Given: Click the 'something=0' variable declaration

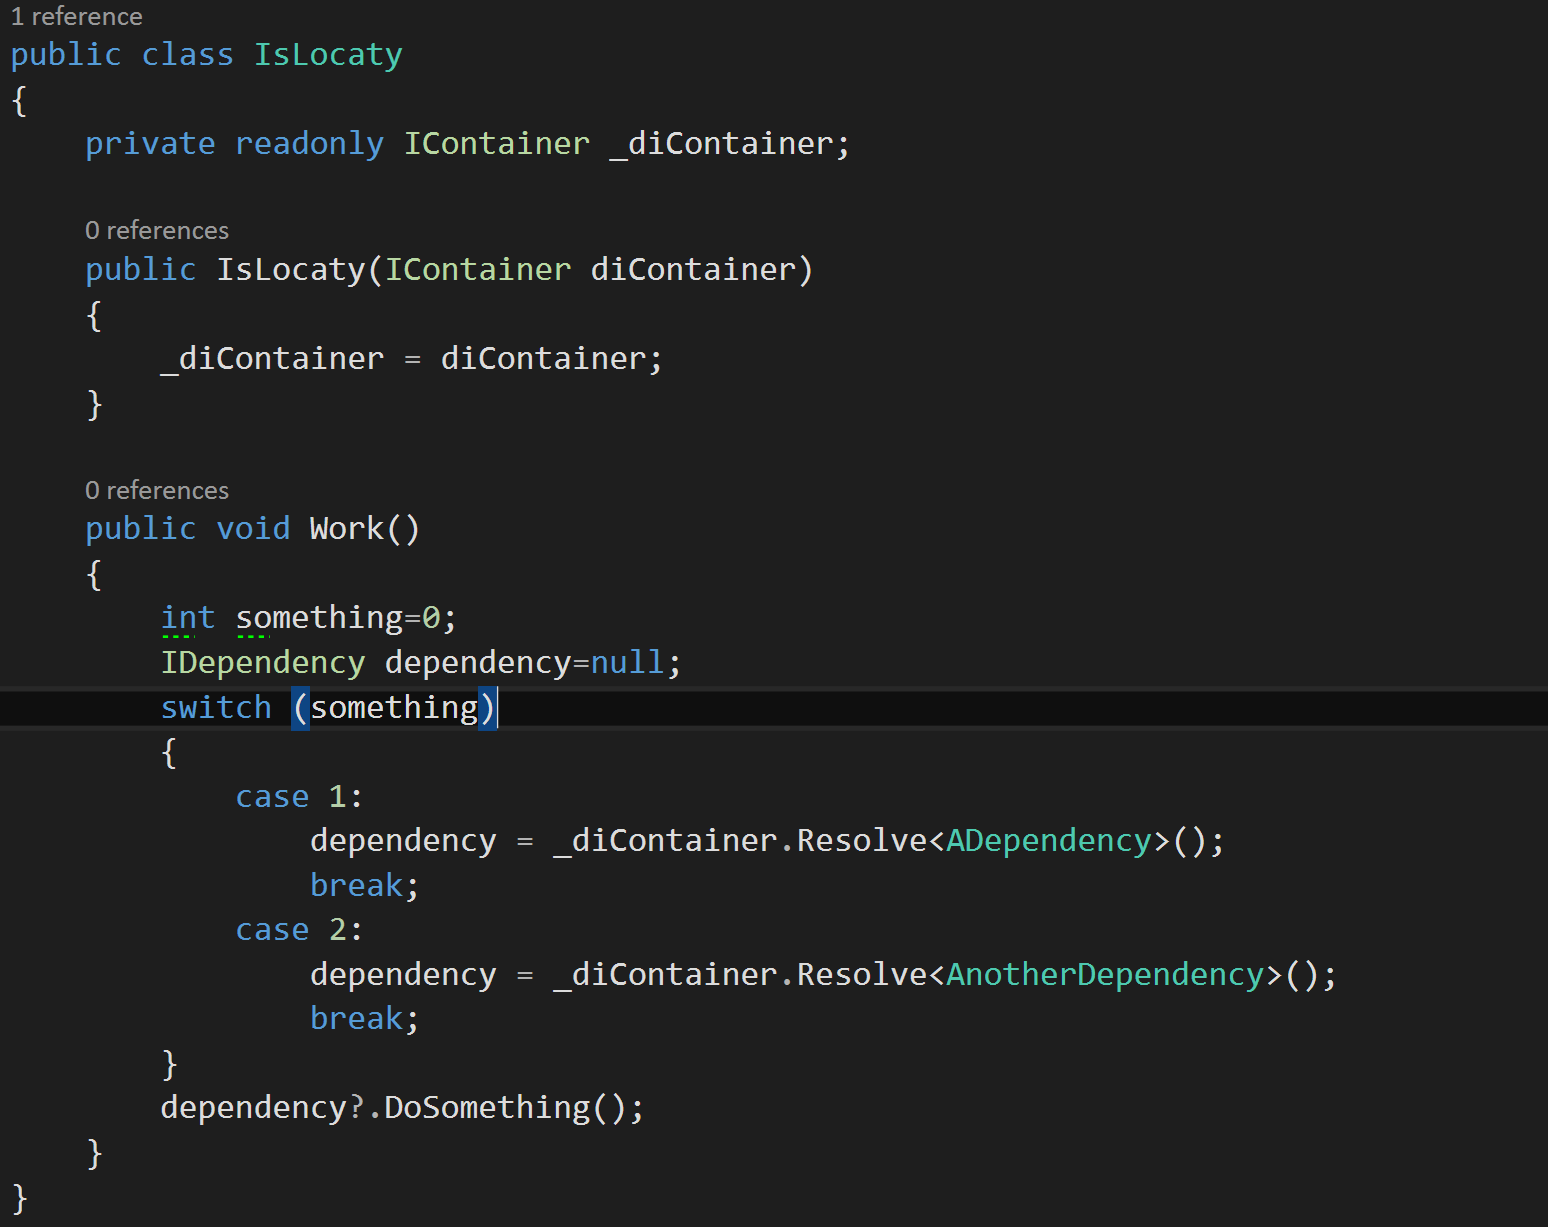Looking at the screenshot, I should (x=338, y=618).
